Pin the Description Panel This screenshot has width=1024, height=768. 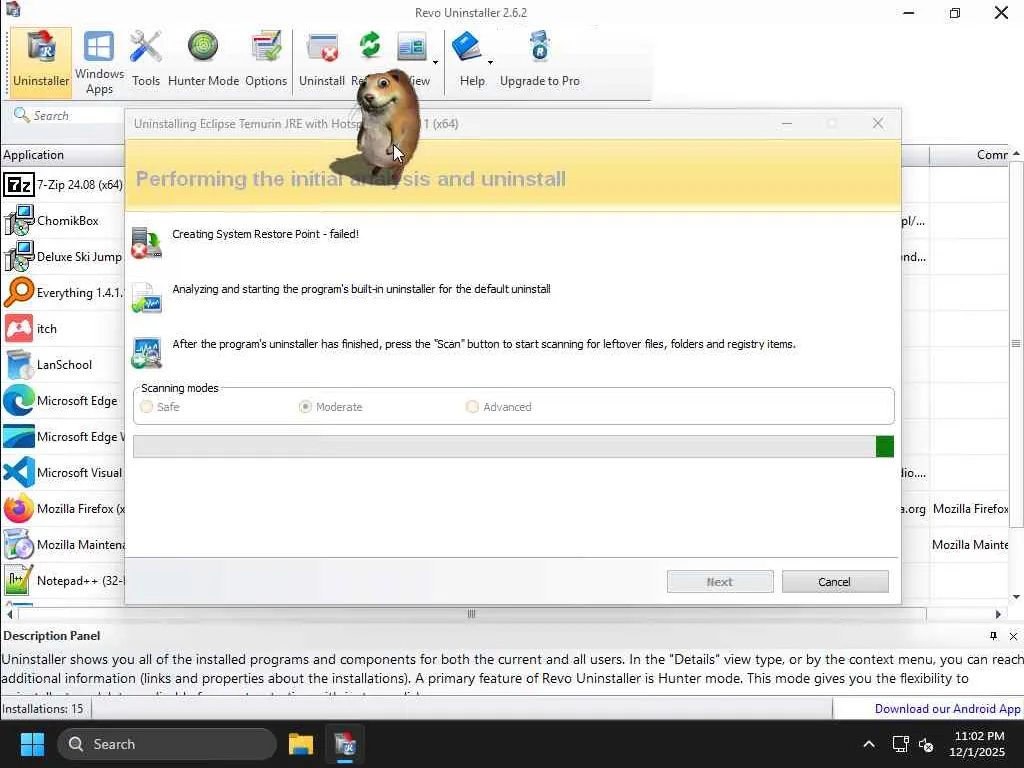coord(993,636)
